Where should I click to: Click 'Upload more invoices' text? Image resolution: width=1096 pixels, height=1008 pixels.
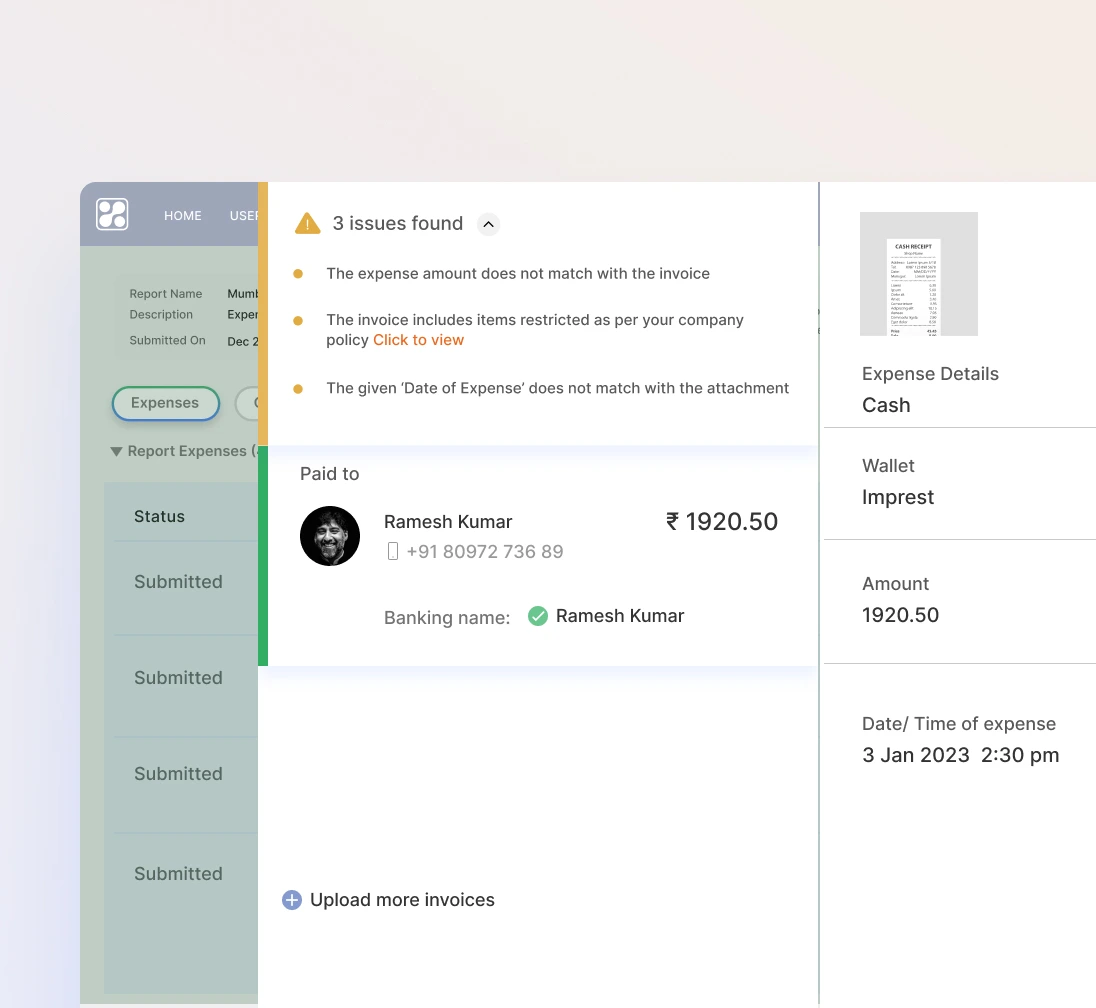click(402, 900)
